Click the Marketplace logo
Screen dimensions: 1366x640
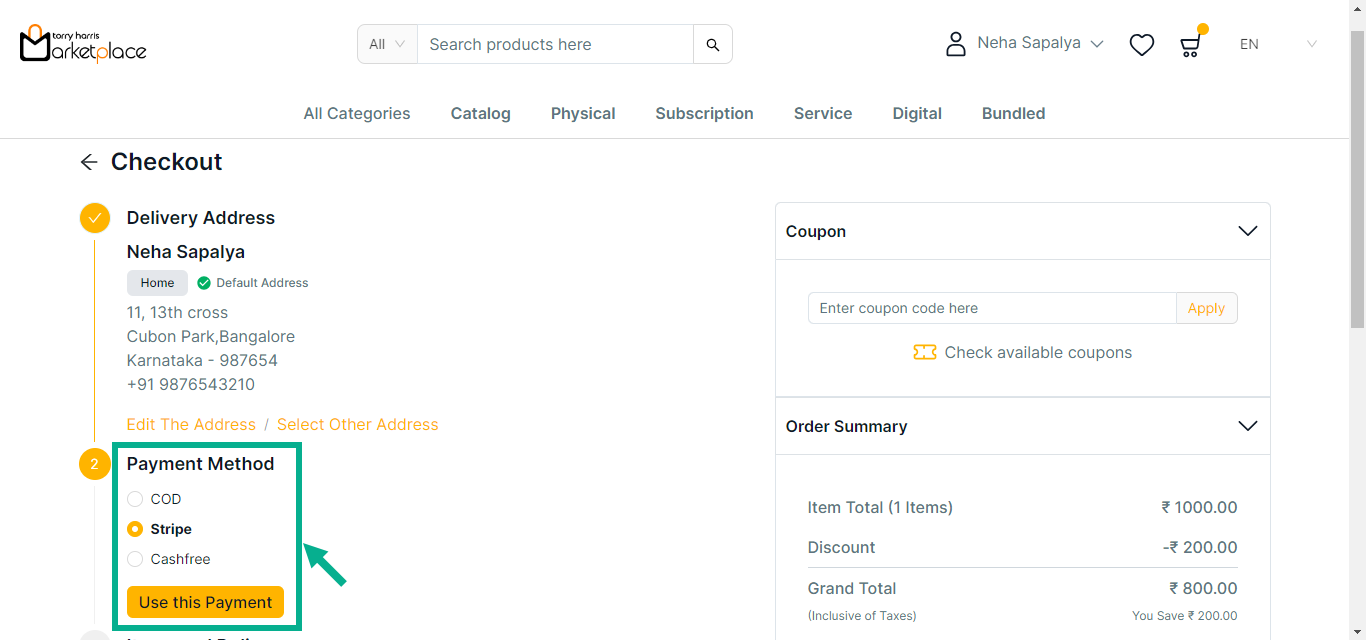point(83,44)
